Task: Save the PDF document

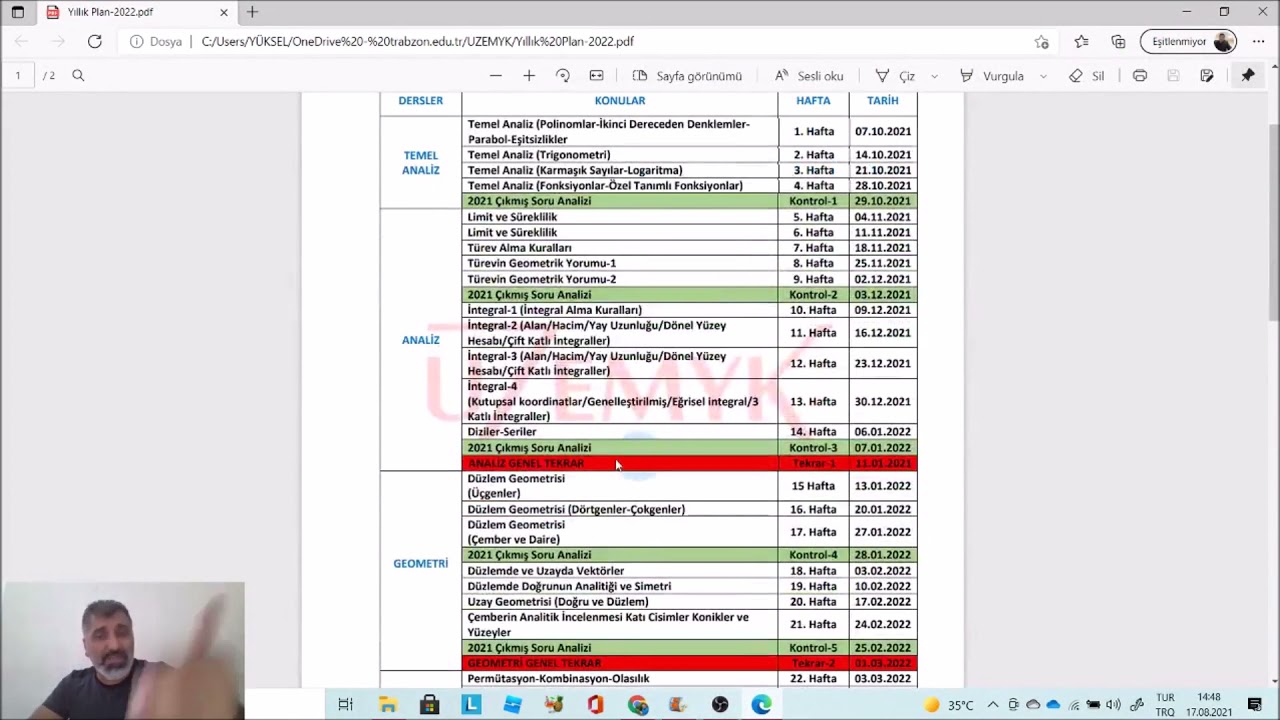Action: [1174, 76]
